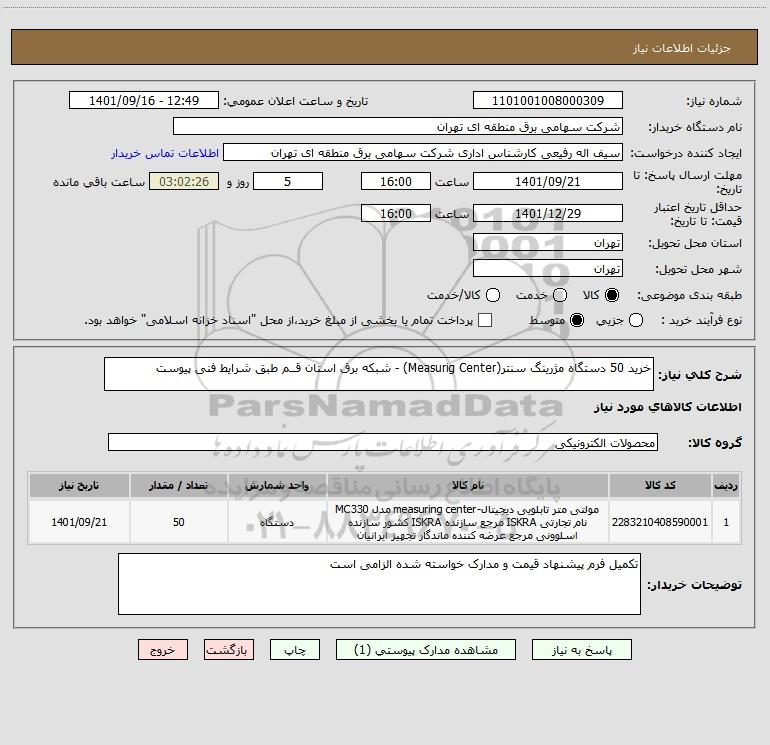Click the تعداد / مقدار column header
The height and width of the screenshot is (745, 770).
pyautogui.click(x=179, y=486)
